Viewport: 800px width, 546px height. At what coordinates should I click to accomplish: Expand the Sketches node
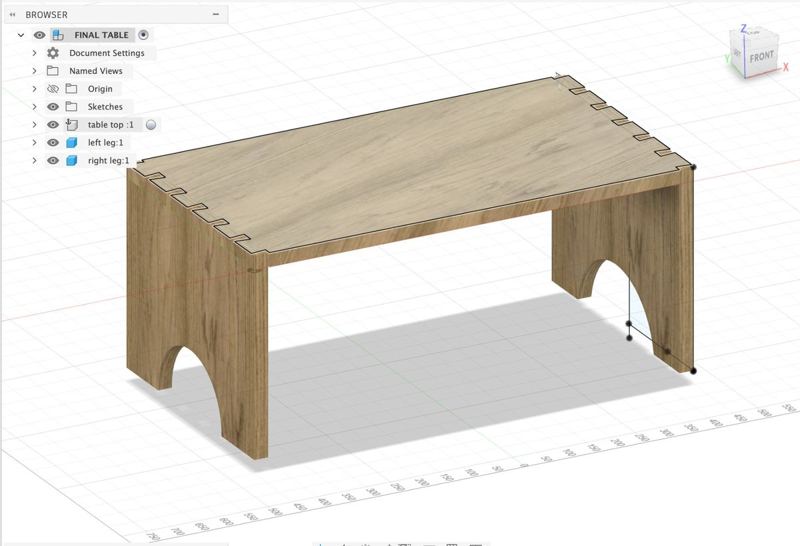[34, 107]
